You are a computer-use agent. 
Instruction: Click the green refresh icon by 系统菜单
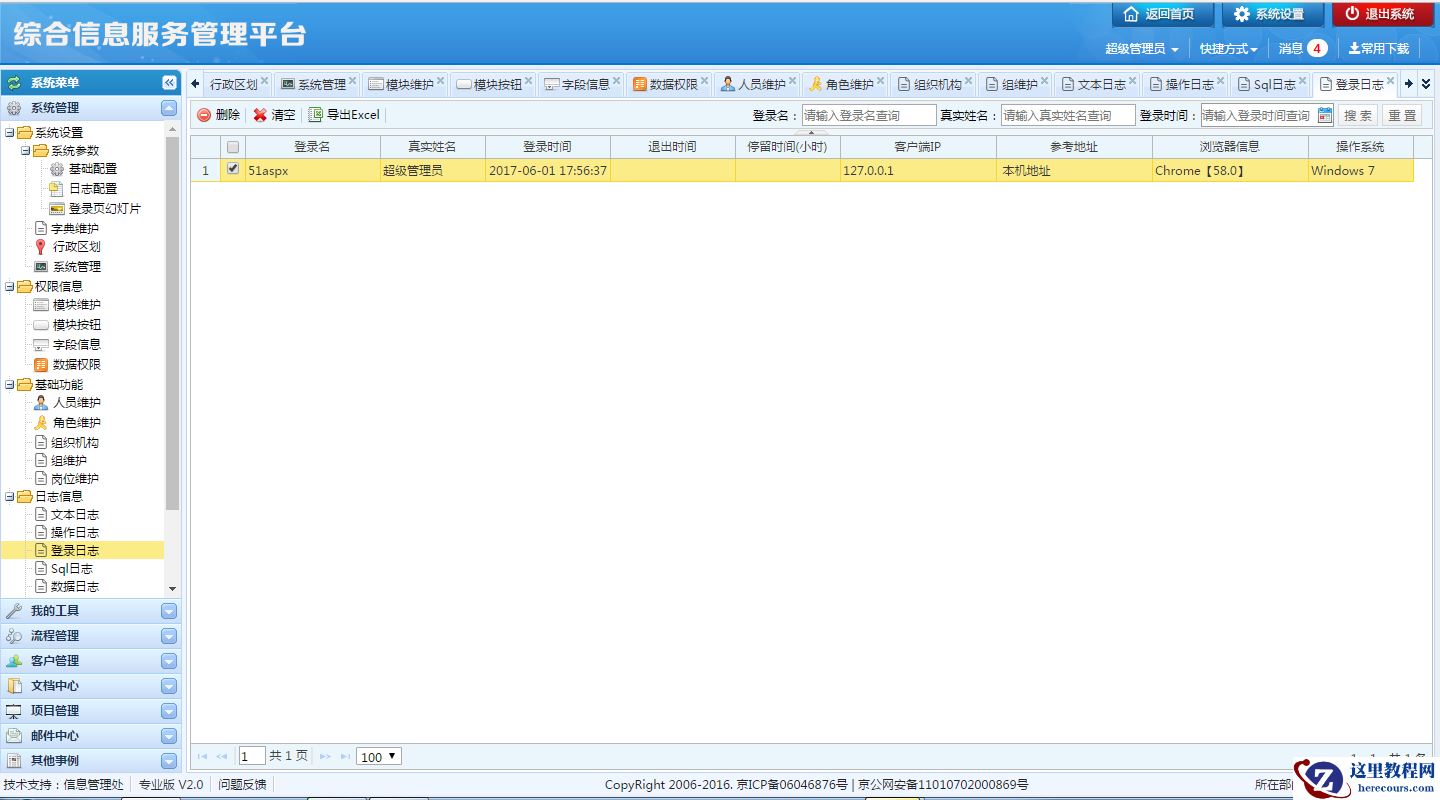point(14,83)
